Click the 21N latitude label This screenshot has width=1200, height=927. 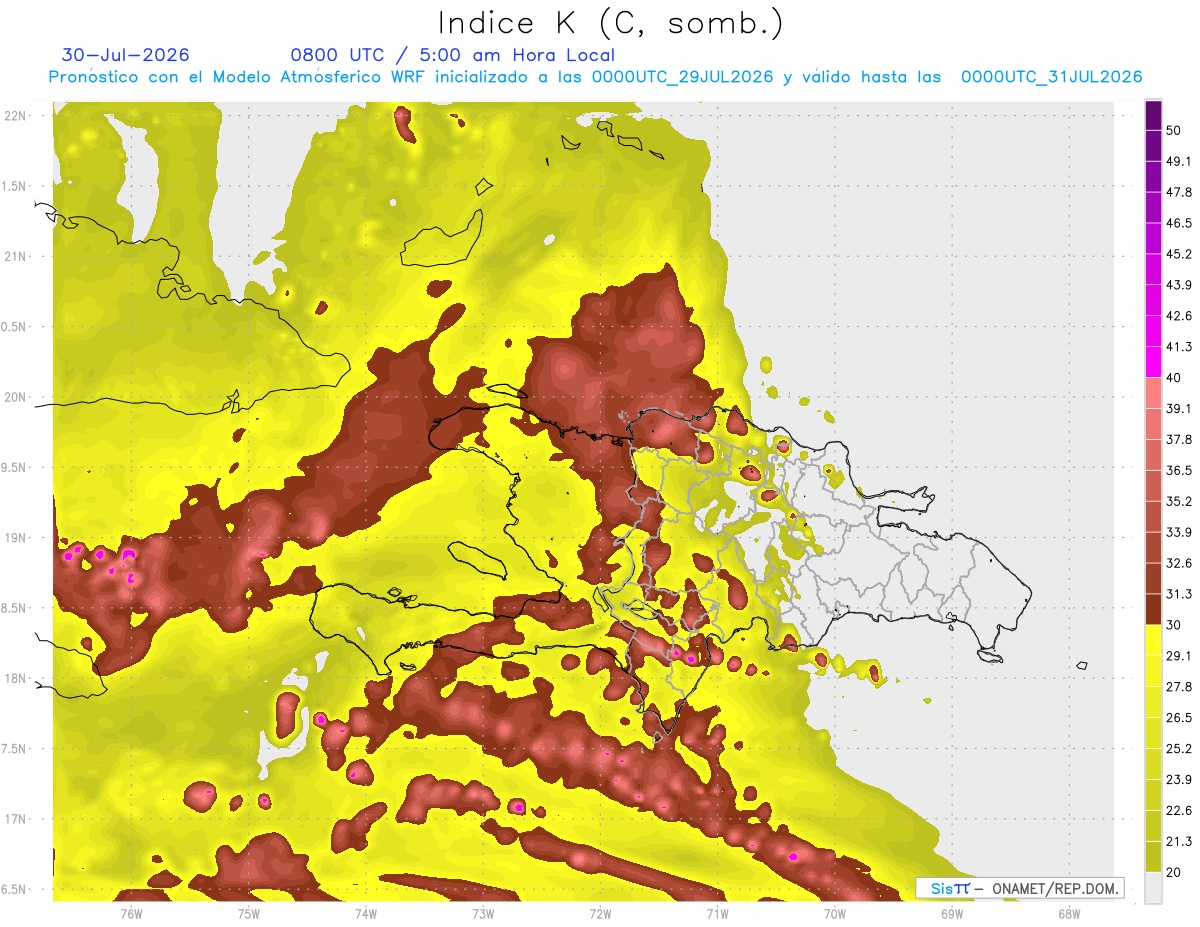(x=15, y=256)
